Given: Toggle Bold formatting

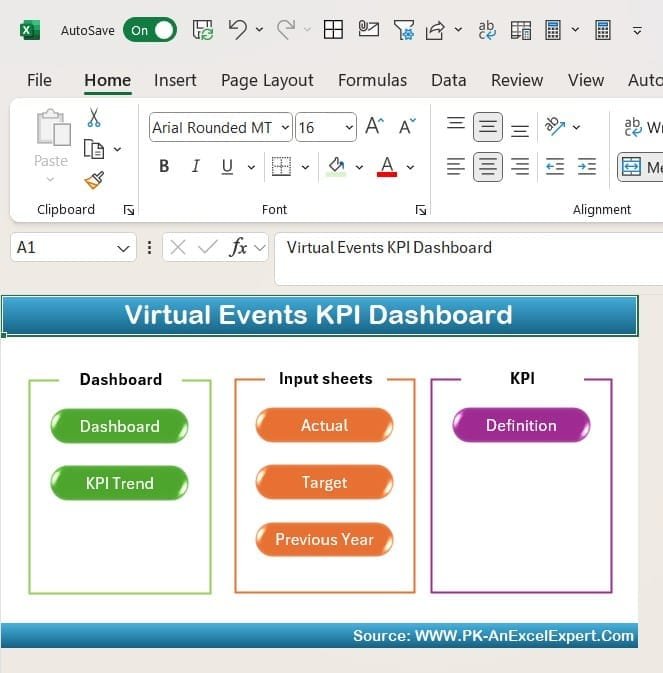Looking at the screenshot, I should pos(164,166).
